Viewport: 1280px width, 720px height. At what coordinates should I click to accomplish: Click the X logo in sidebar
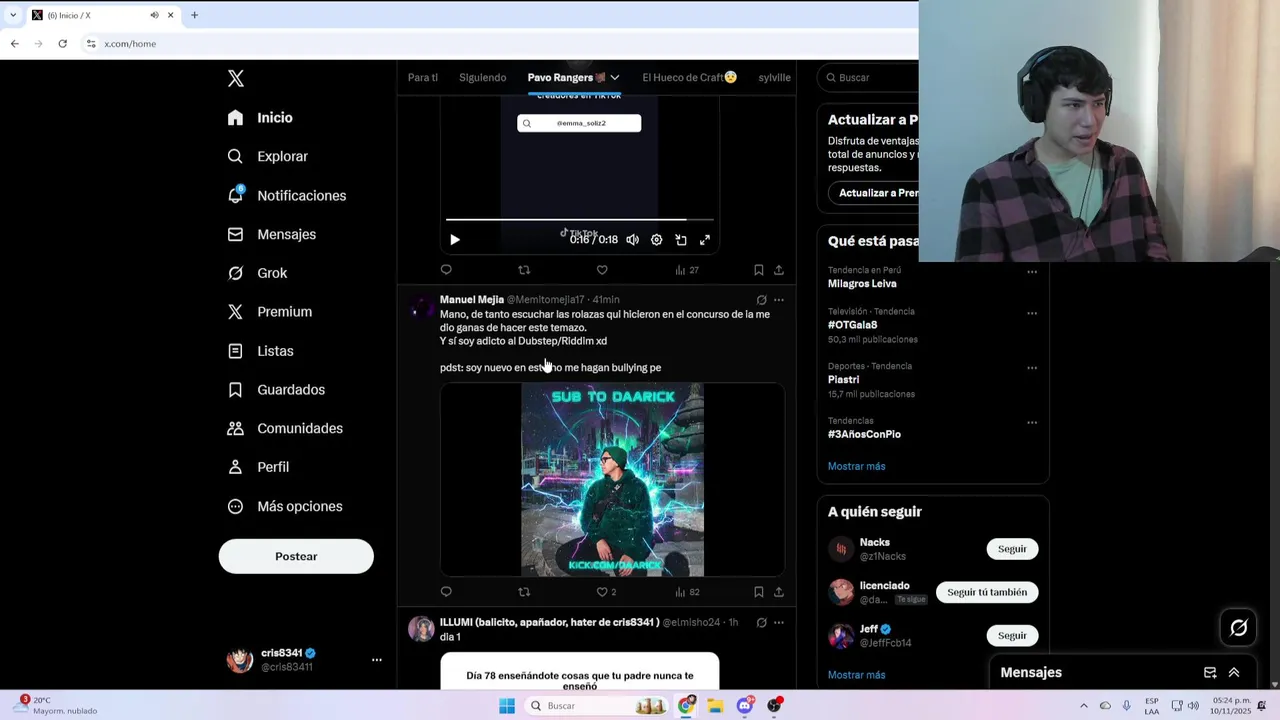(x=236, y=78)
